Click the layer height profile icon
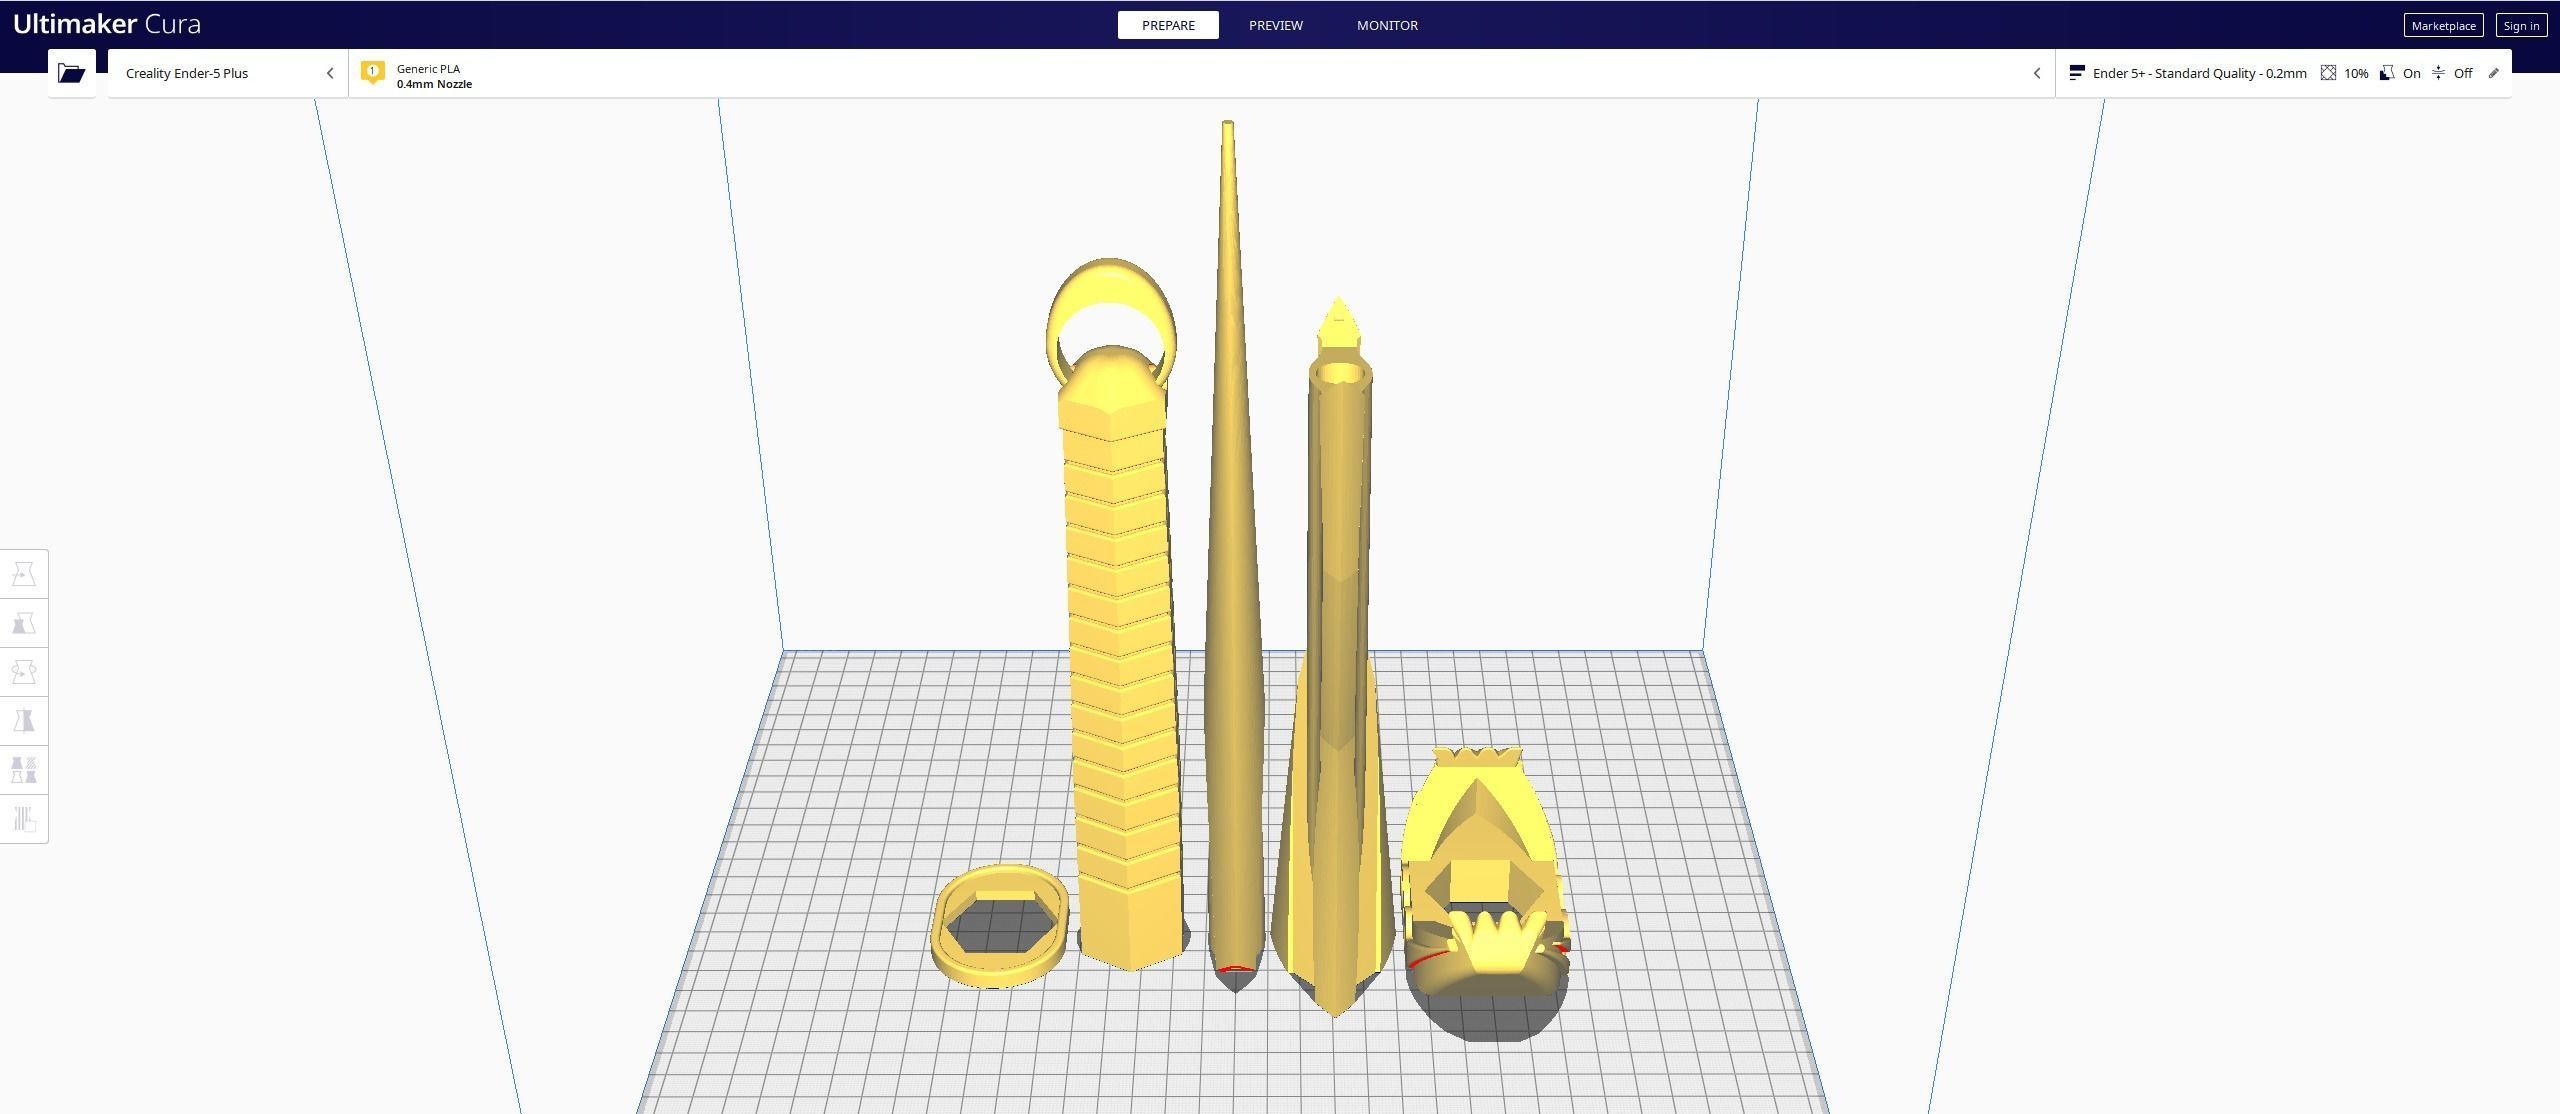 pos(2077,73)
